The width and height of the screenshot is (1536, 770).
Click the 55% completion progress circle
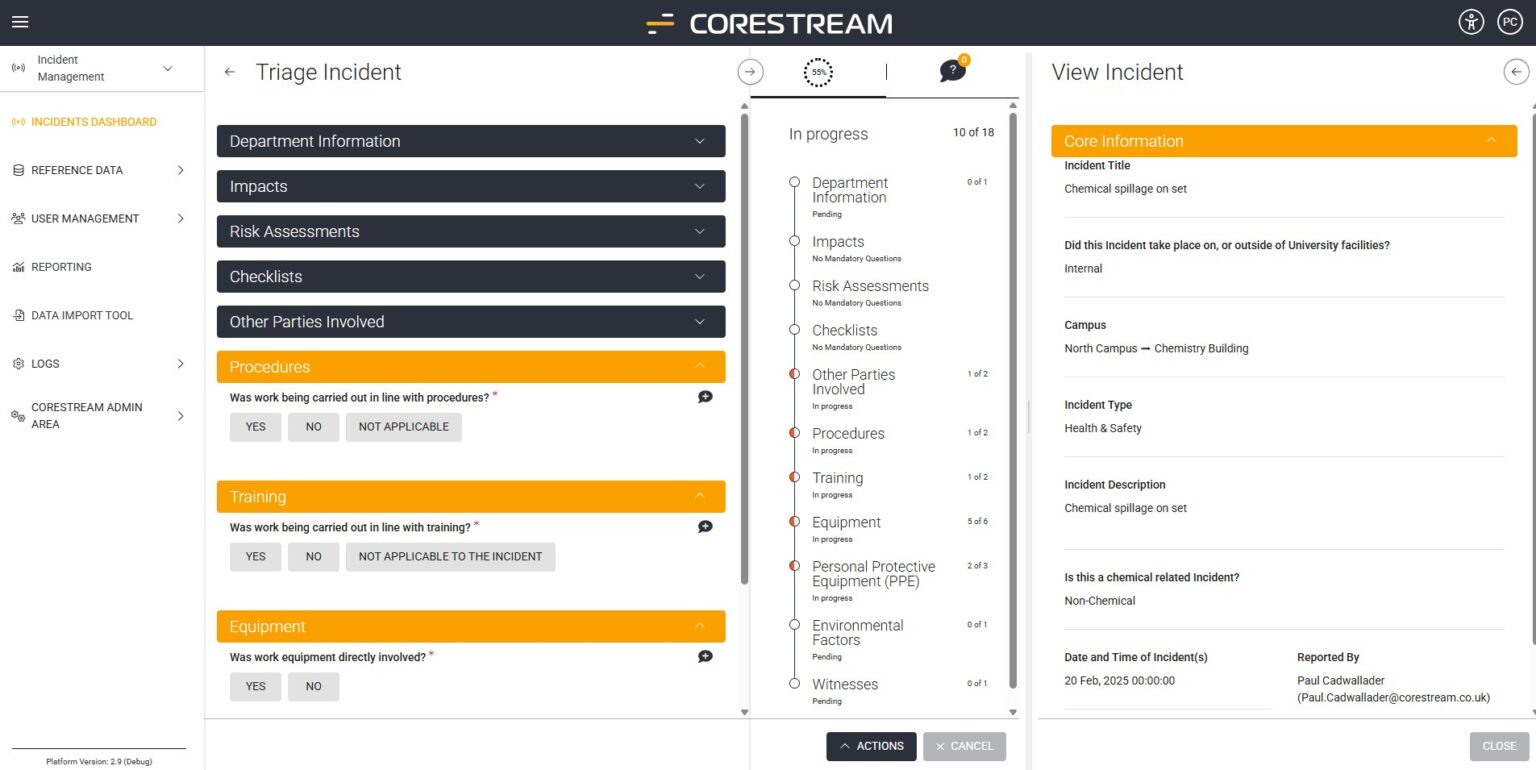coord(818,71)
